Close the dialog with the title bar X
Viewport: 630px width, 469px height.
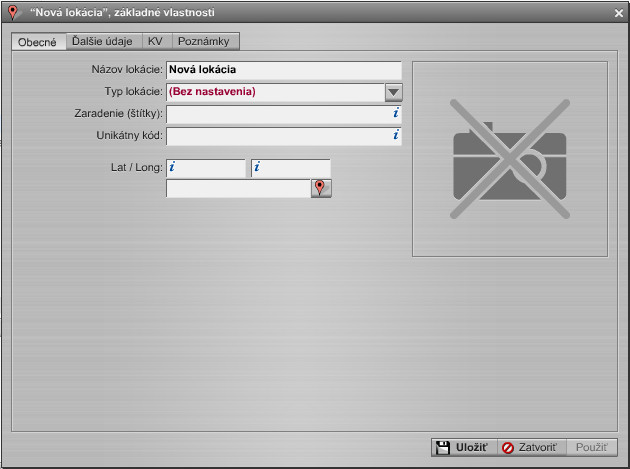[x=619, y=13]
